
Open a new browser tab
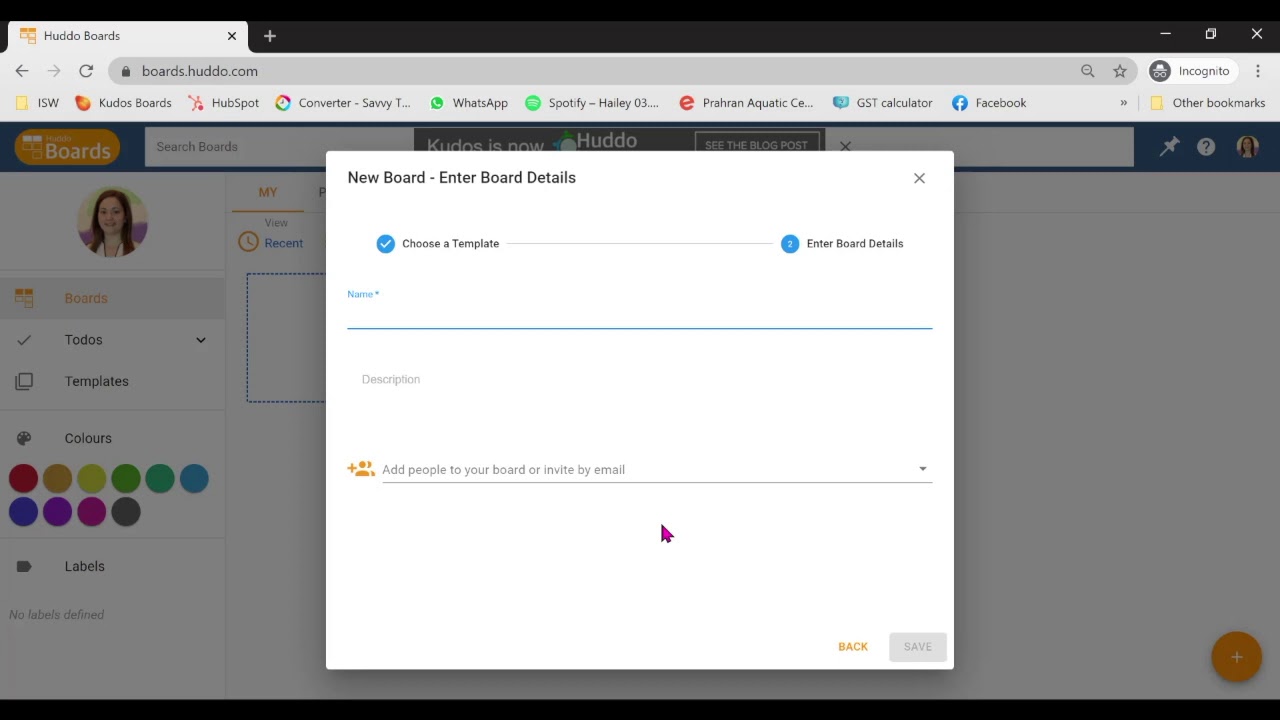coord(269,36)
